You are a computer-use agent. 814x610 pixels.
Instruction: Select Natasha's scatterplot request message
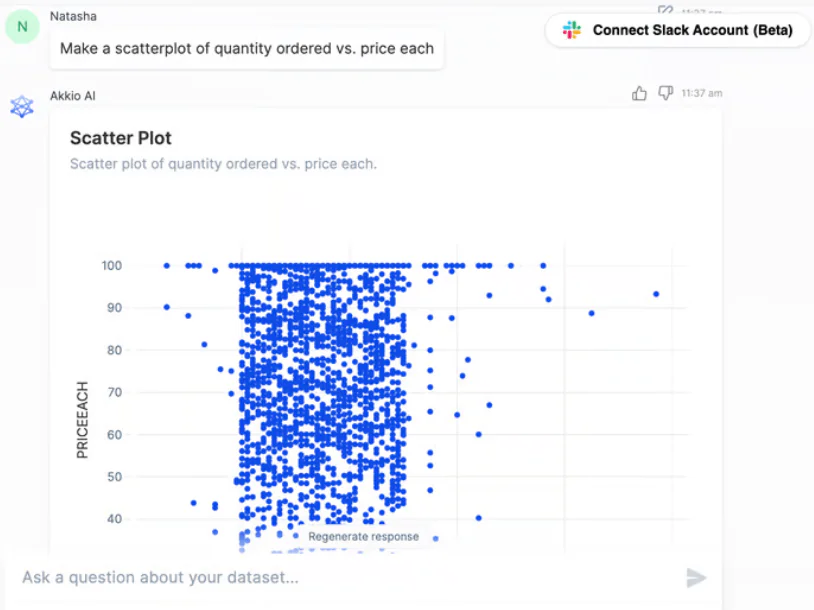coord(247,49)
